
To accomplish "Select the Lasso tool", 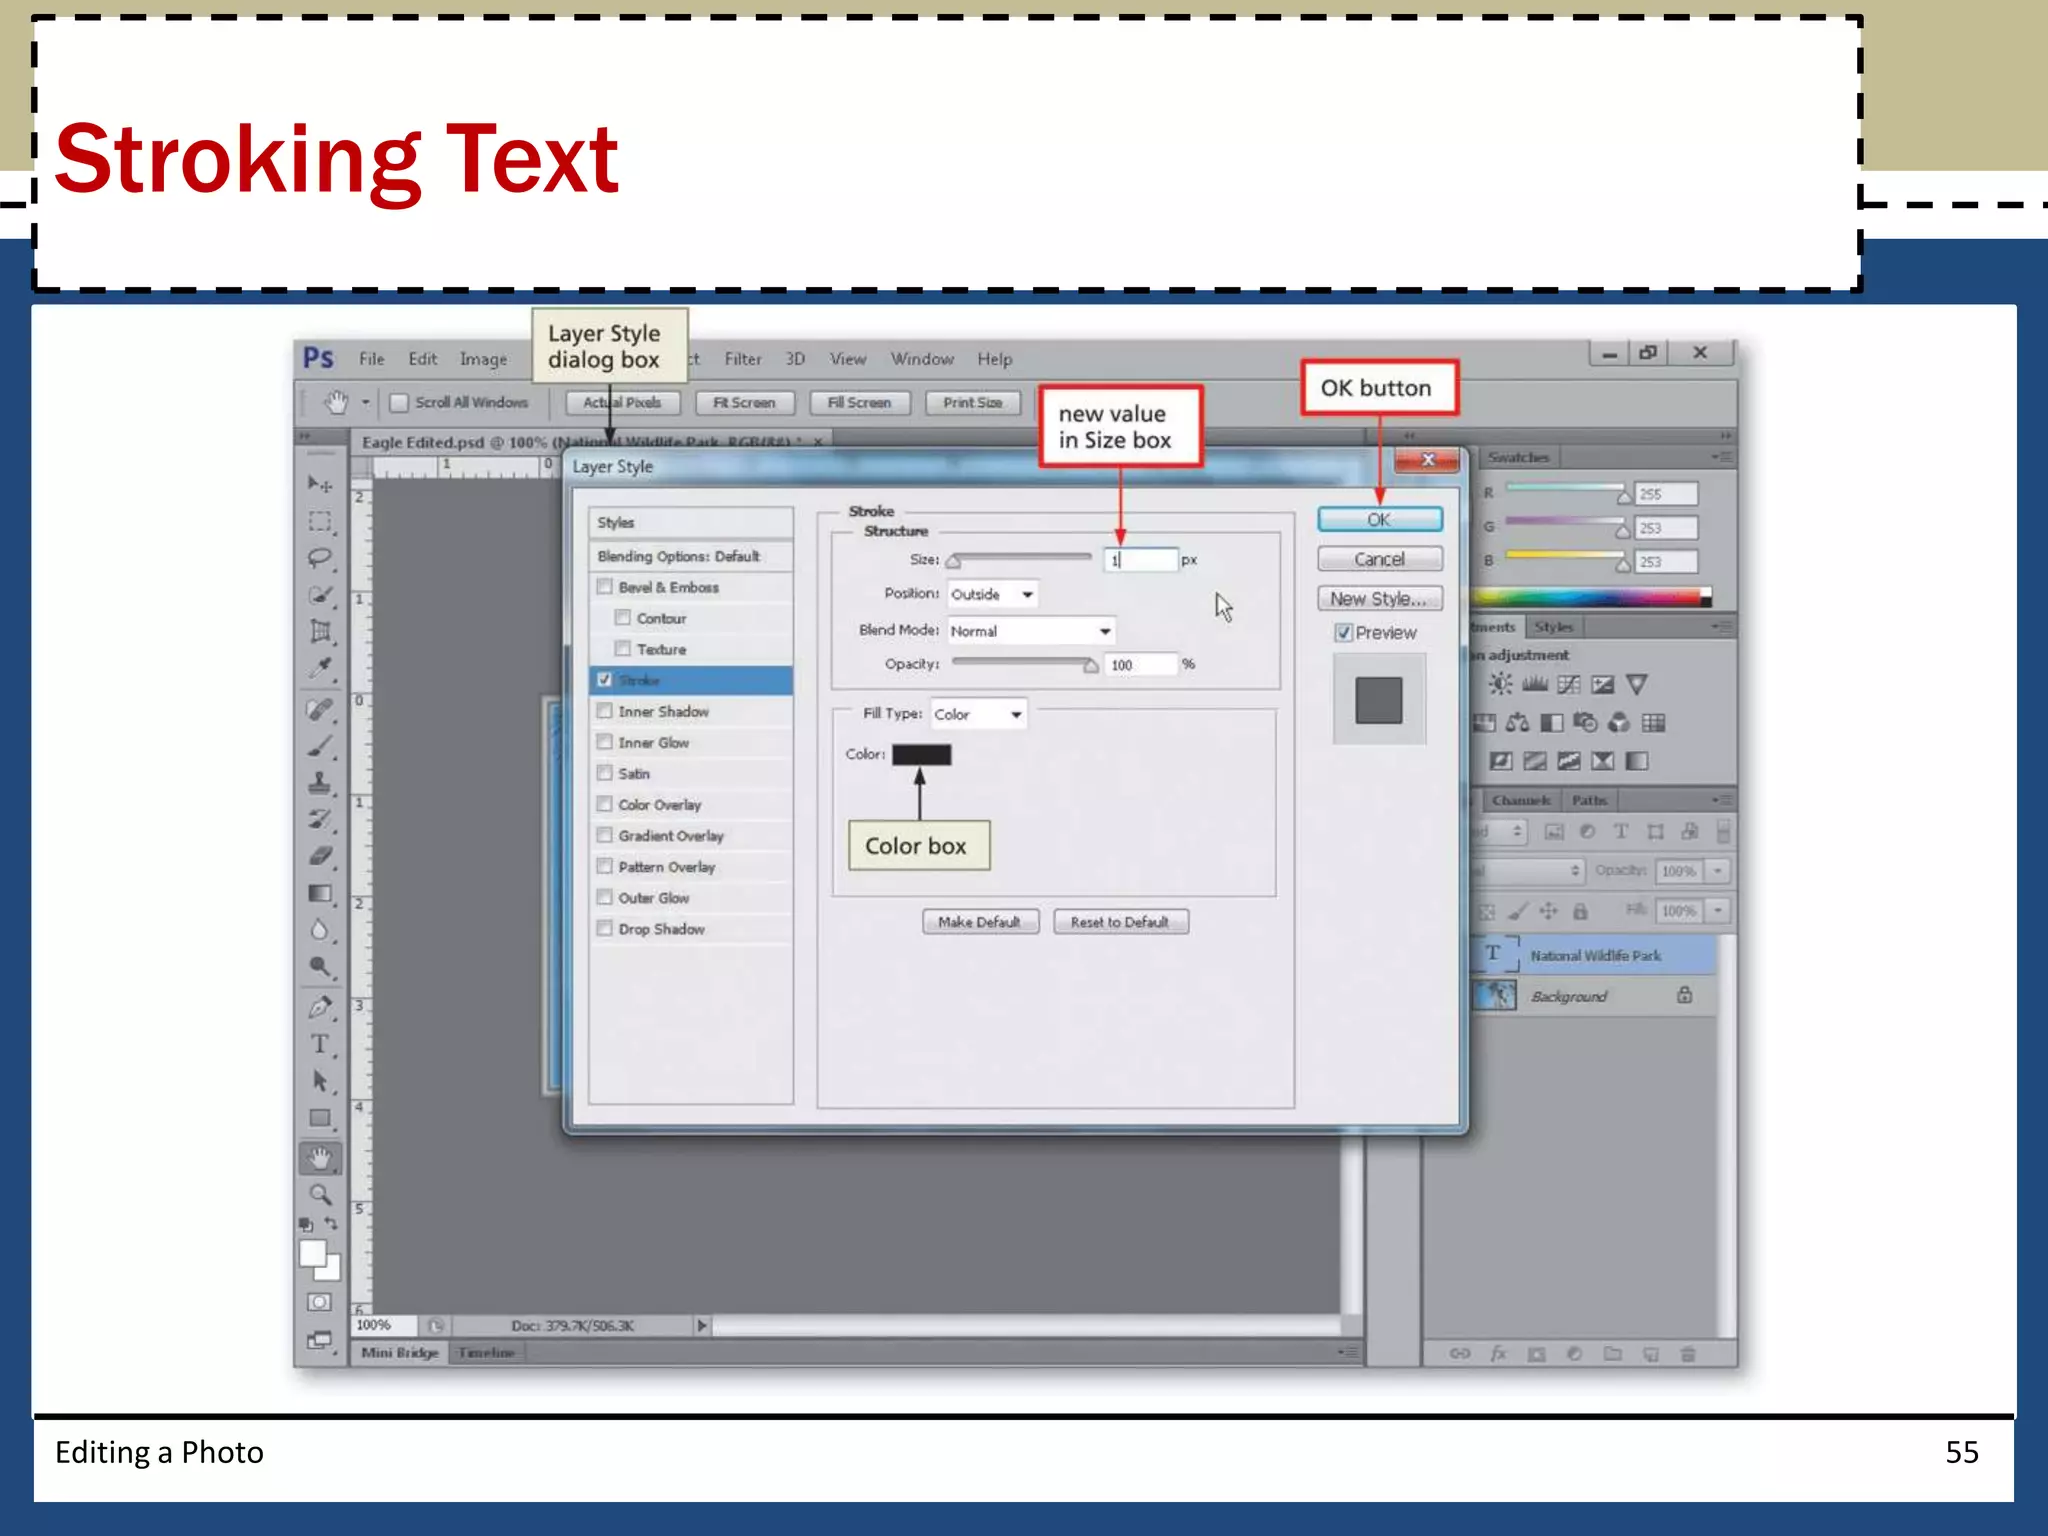I will (x=320, y=558).
